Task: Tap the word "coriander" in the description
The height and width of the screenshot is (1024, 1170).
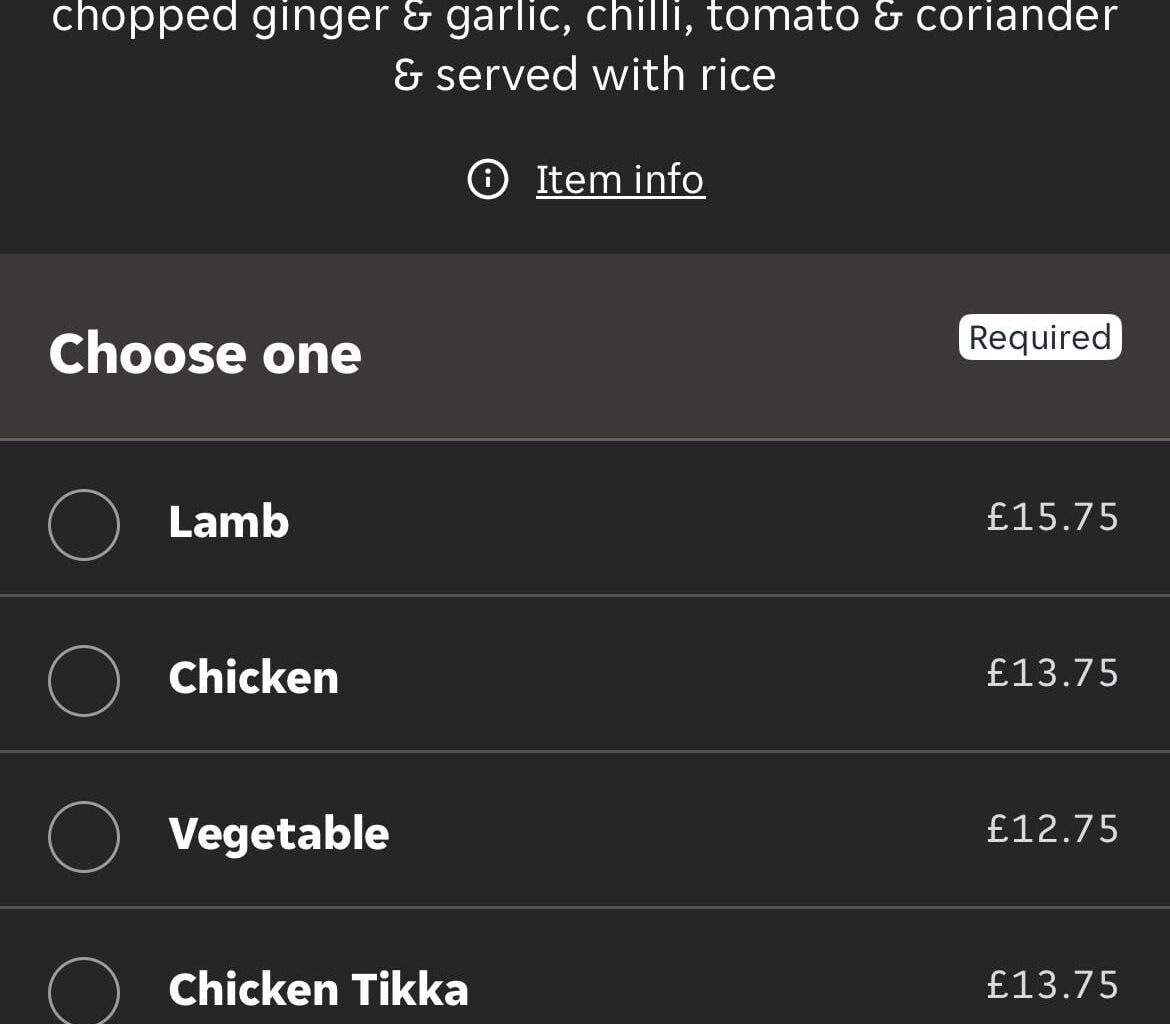Action: 1016,16
